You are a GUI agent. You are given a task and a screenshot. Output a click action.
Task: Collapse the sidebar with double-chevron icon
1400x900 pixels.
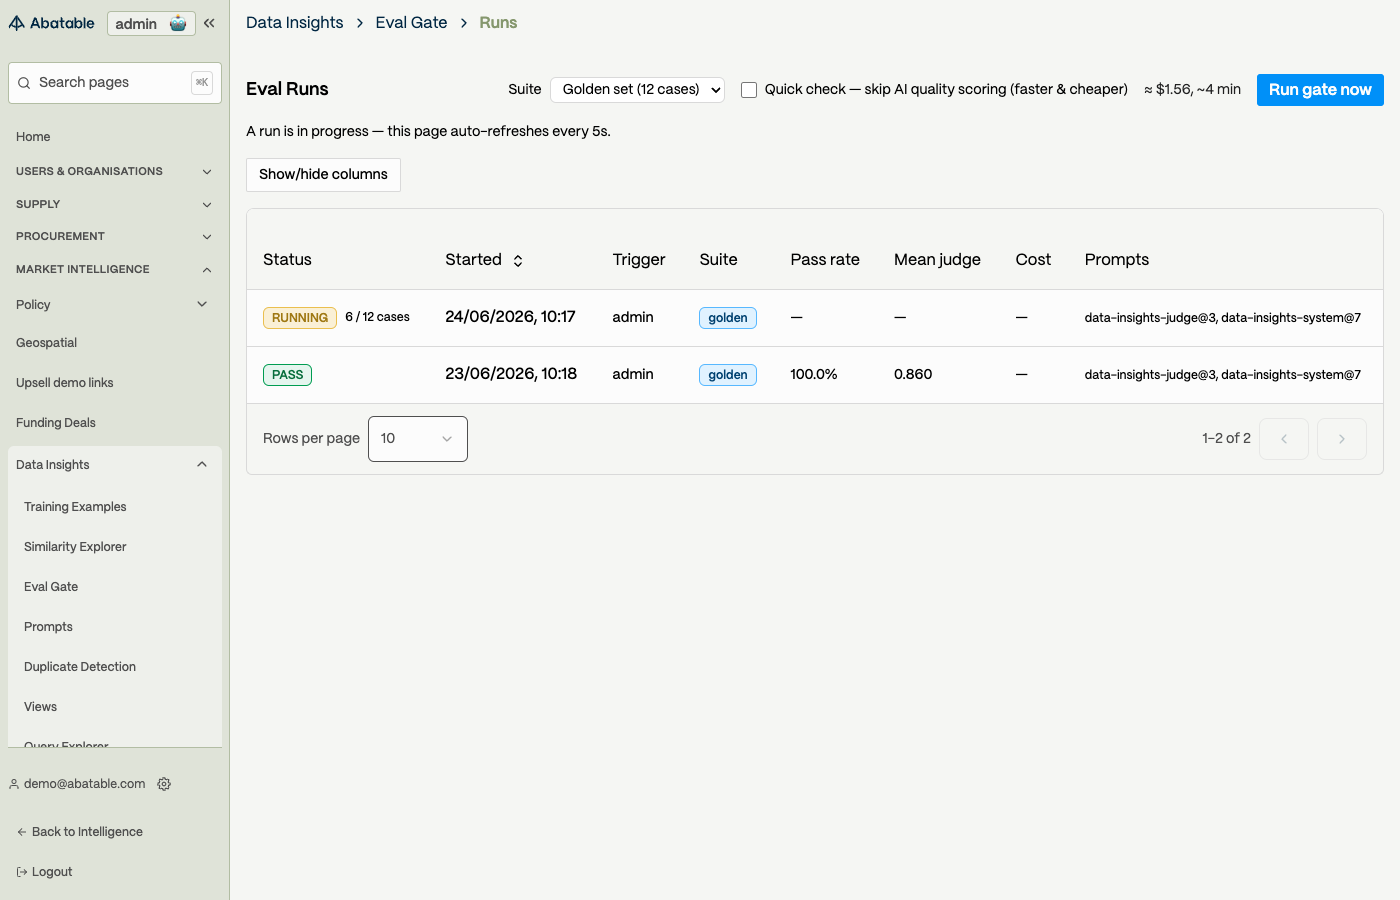(209, 23)
